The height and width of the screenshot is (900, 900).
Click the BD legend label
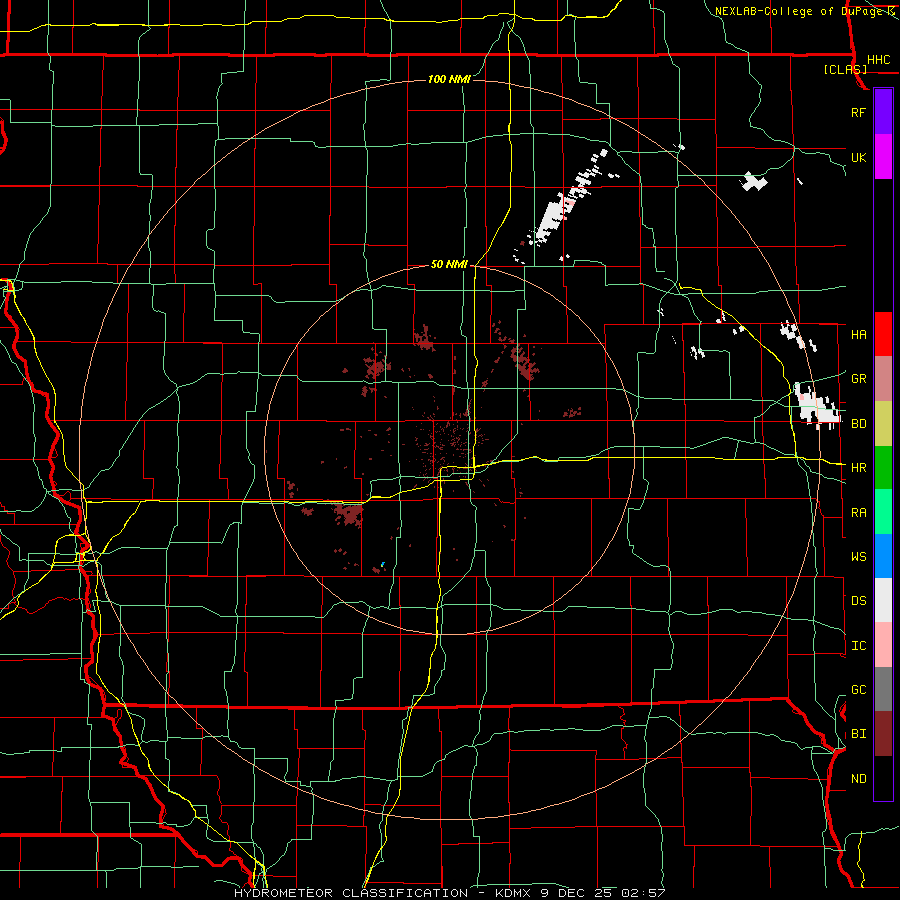pos(858,424)
